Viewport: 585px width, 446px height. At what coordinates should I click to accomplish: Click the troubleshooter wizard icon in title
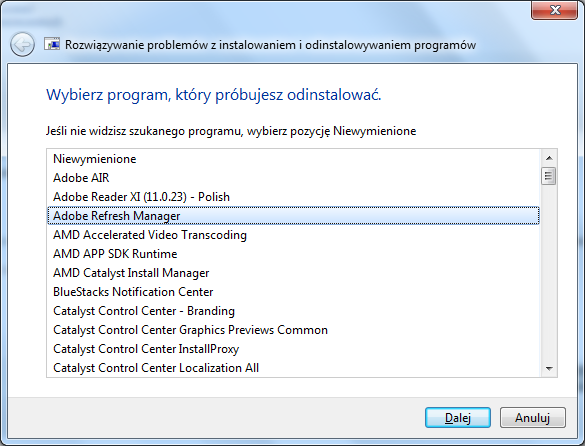click(52, 44)
